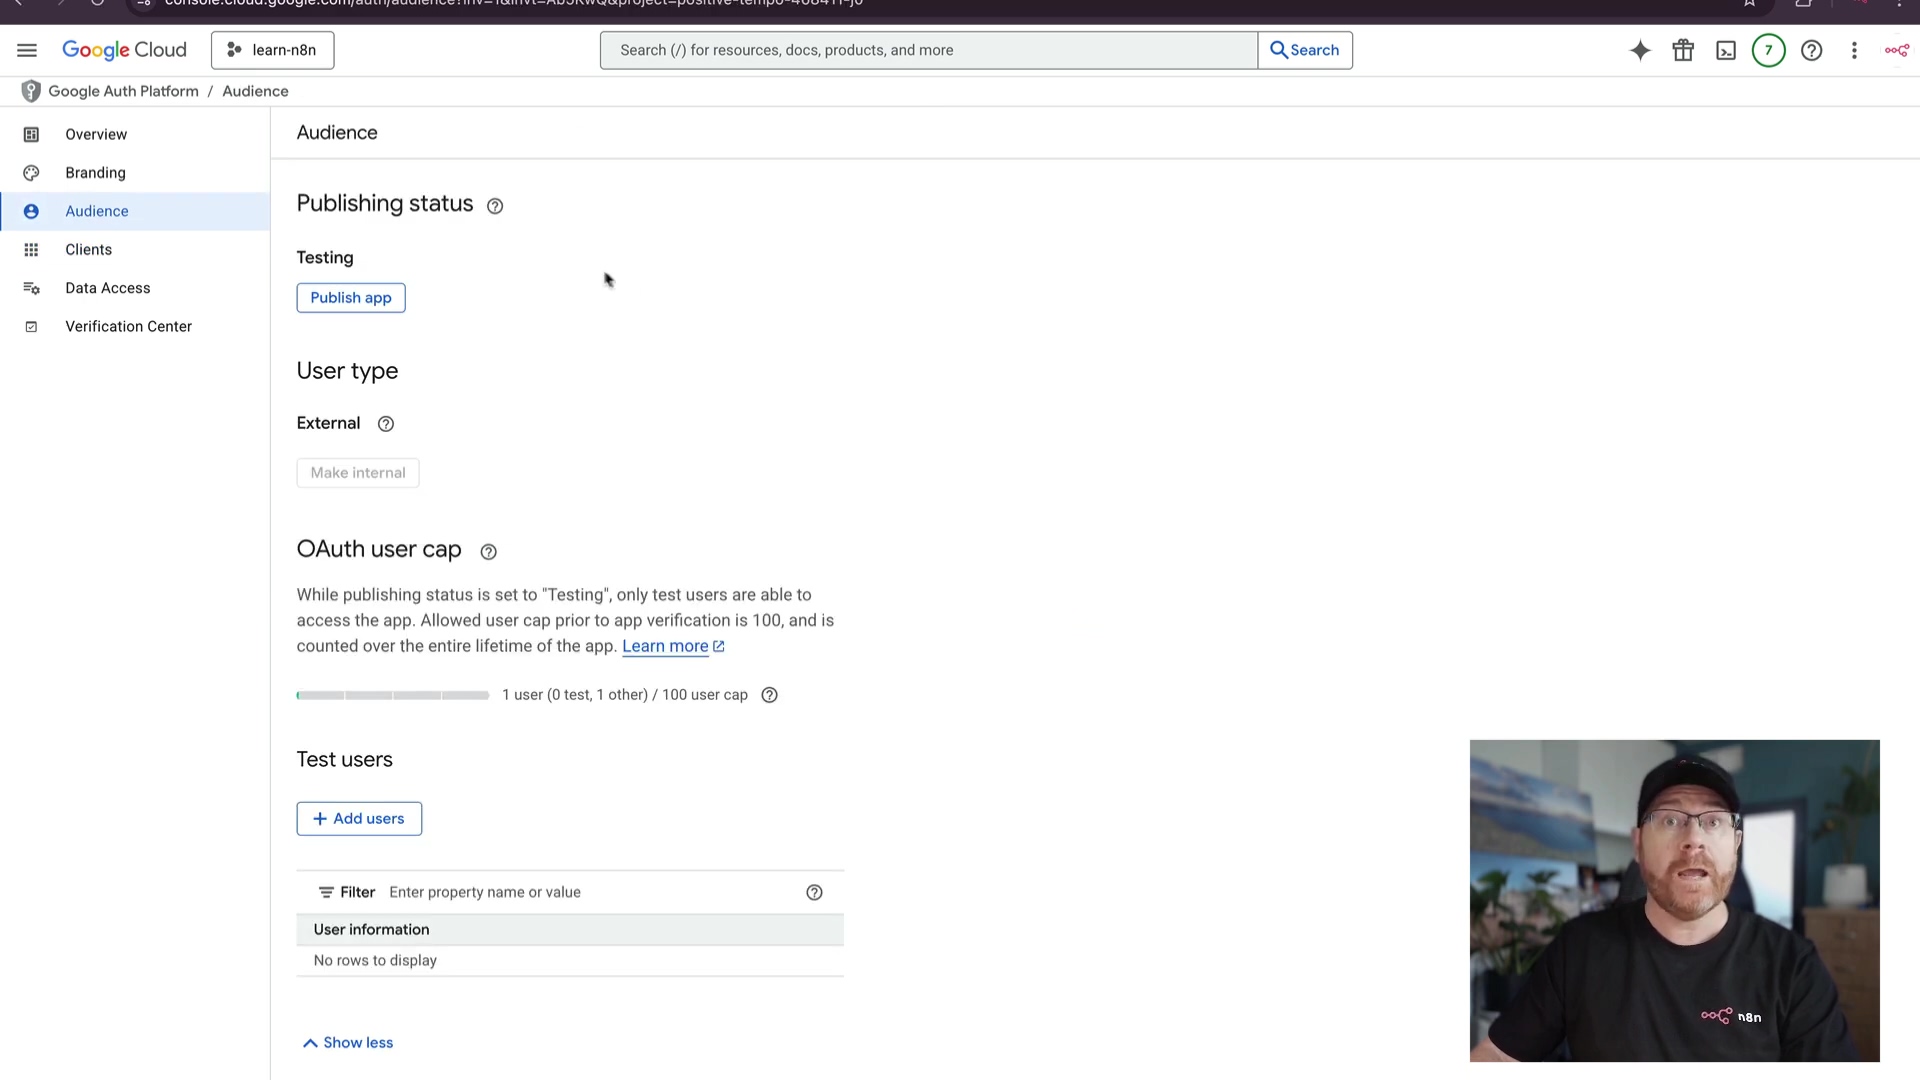Open Data Access sidebar item

click(107, 288)
